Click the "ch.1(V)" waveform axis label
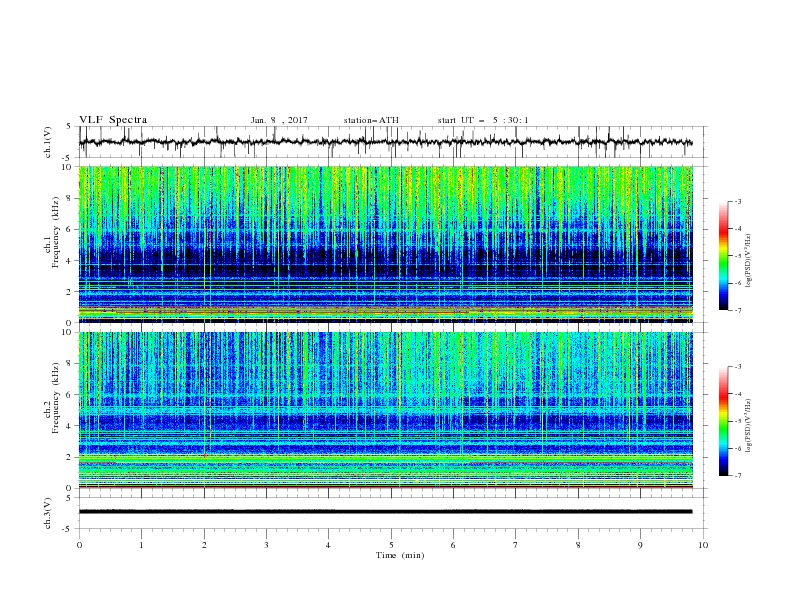 [48, 142]
